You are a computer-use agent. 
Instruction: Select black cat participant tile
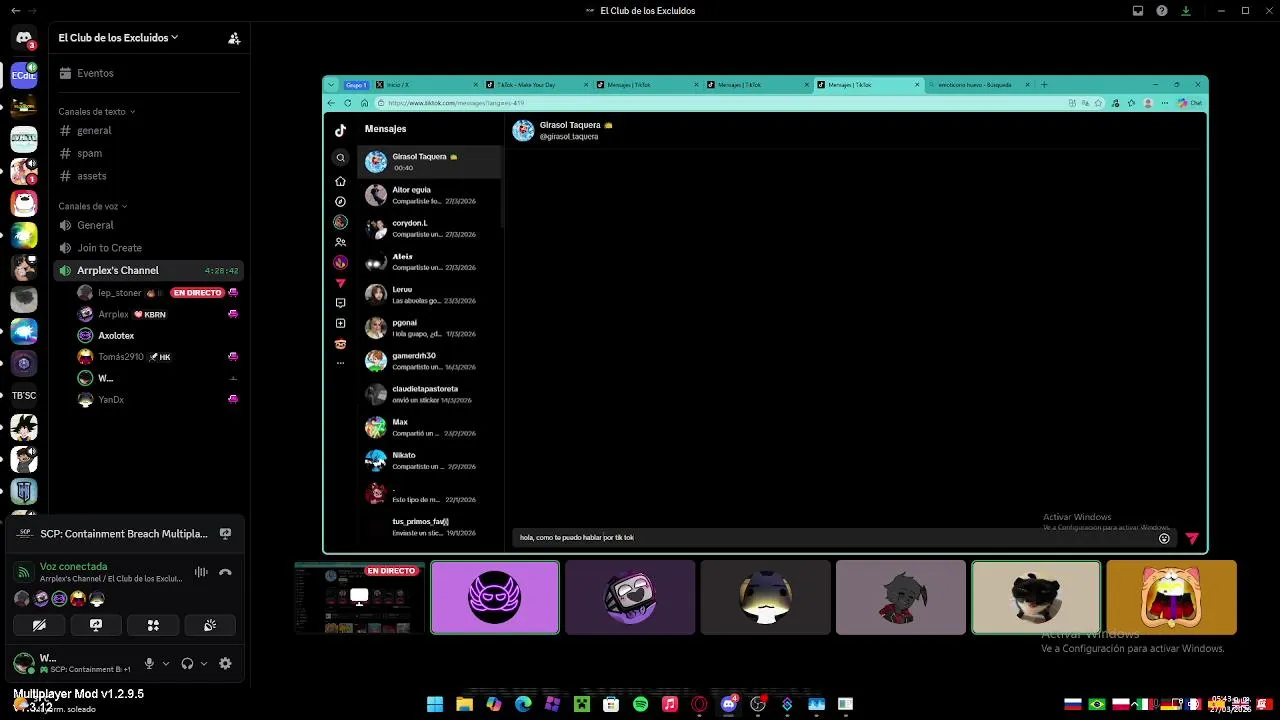pyautogui.click(x=1036, y=598)
